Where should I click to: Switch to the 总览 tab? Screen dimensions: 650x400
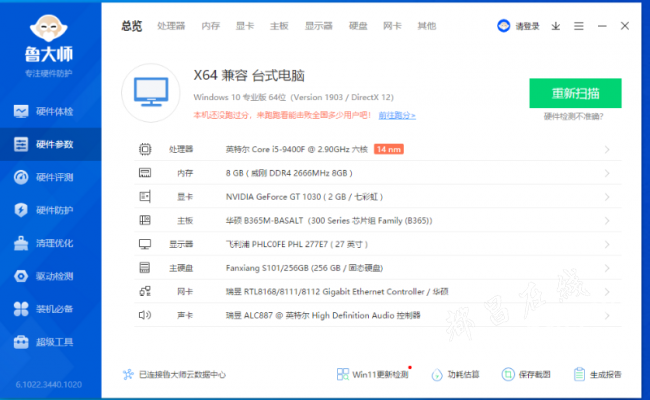(131, 26)
